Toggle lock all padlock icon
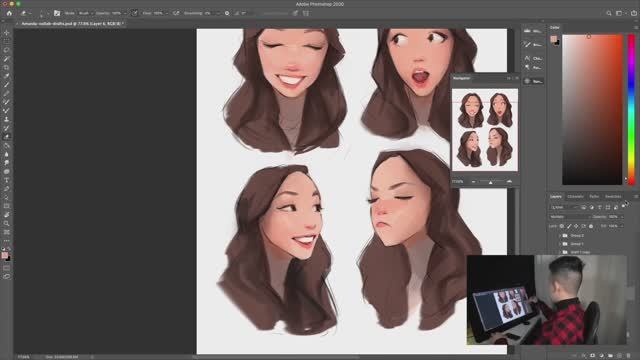 [x=591, y=226]
